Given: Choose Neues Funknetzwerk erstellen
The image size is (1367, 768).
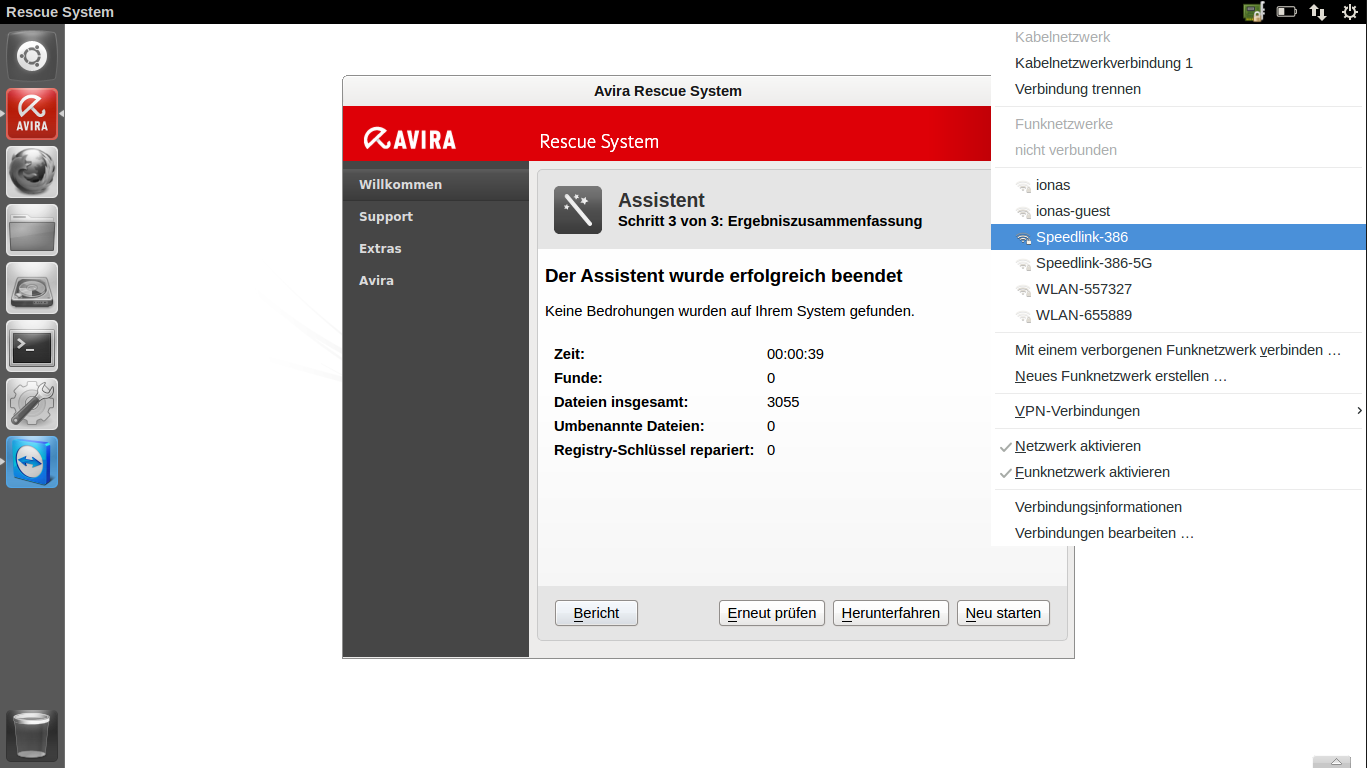Looking at the screenshot, I should tap(1178, 376).
